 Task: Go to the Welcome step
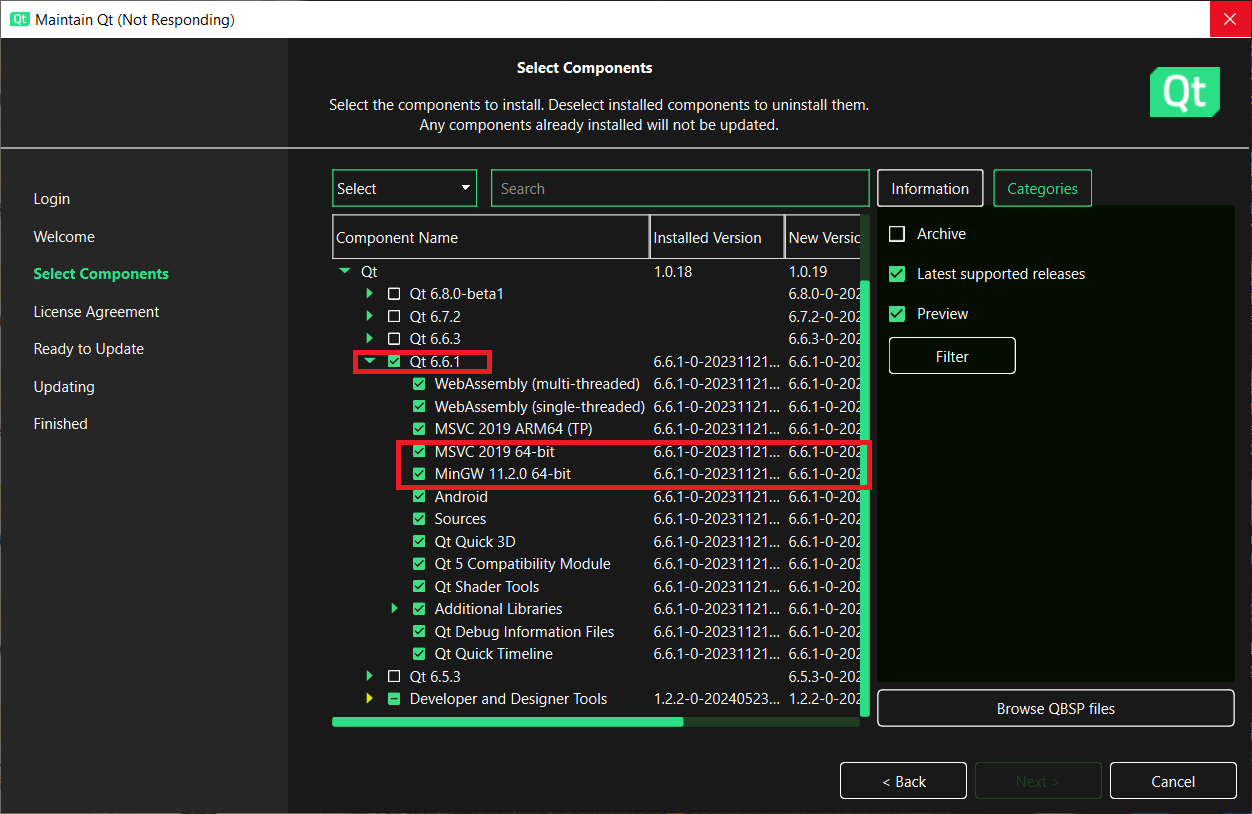pos(64,237)
